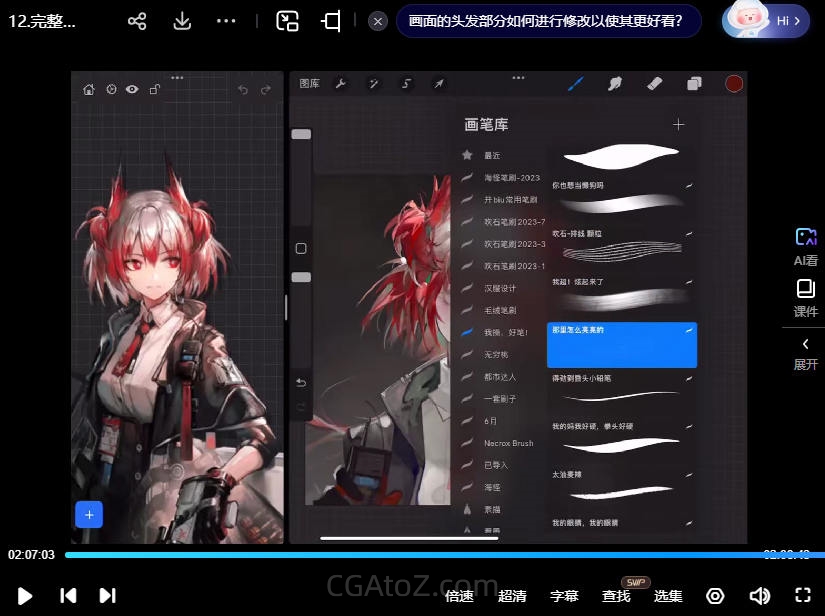Toggle the eye visibility icon in reference window
The height and width of the screenshot is (616, 825).
coord(132,89)
